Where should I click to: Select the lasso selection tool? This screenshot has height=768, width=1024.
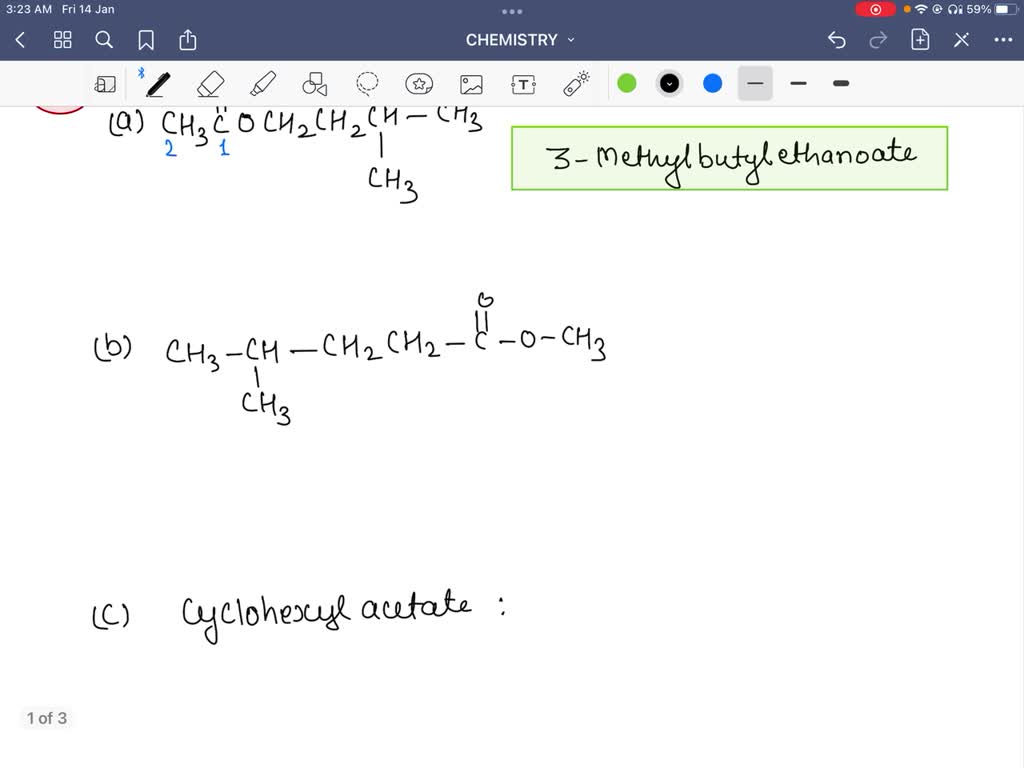click(367, 83)
